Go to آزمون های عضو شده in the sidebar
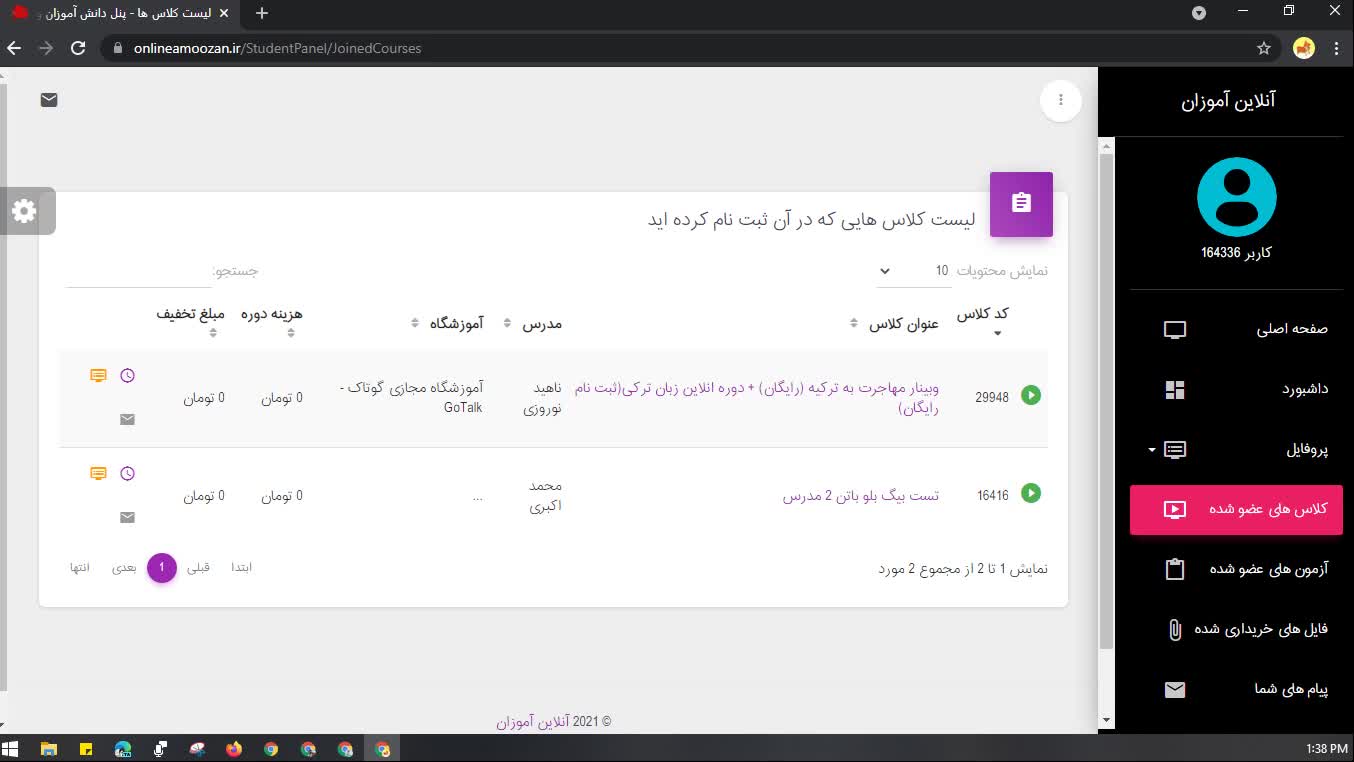Viewport: 1354px width, 762px height. [1238, 569]
